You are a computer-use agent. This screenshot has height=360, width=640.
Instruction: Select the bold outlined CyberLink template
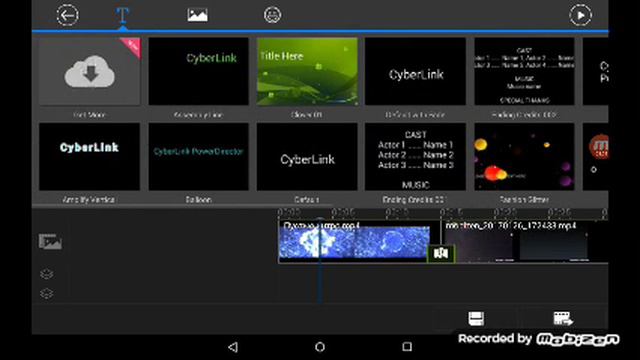[89, 157]
